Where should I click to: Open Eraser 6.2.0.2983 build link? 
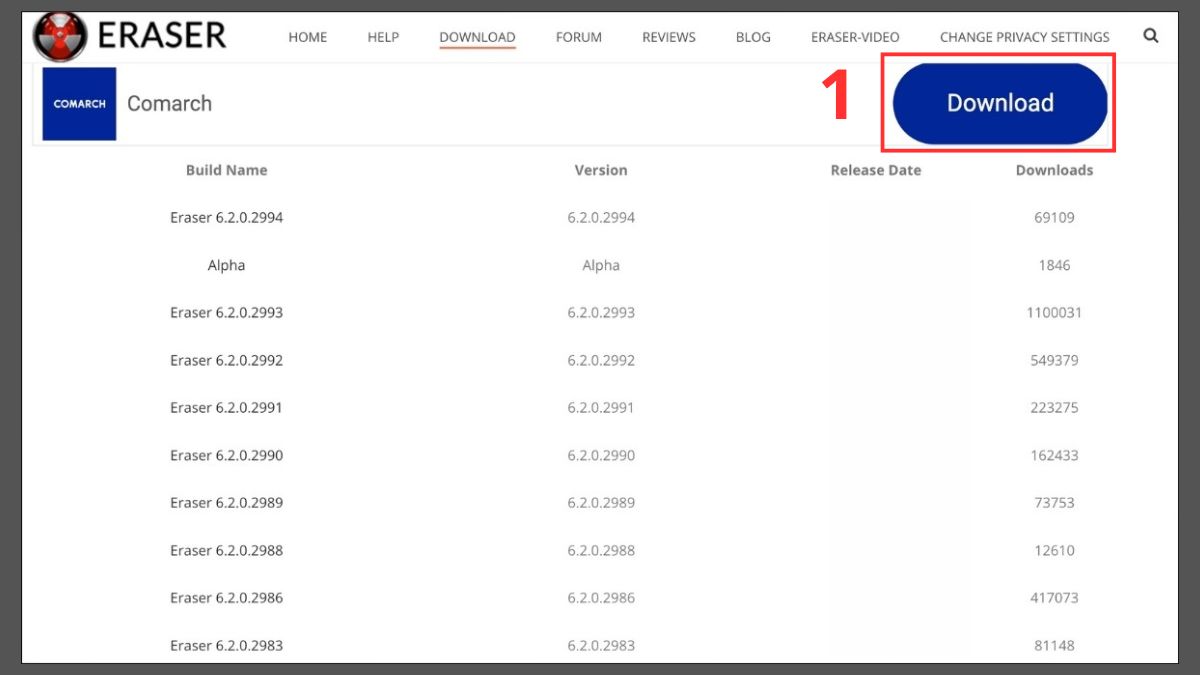pos(227,645)
